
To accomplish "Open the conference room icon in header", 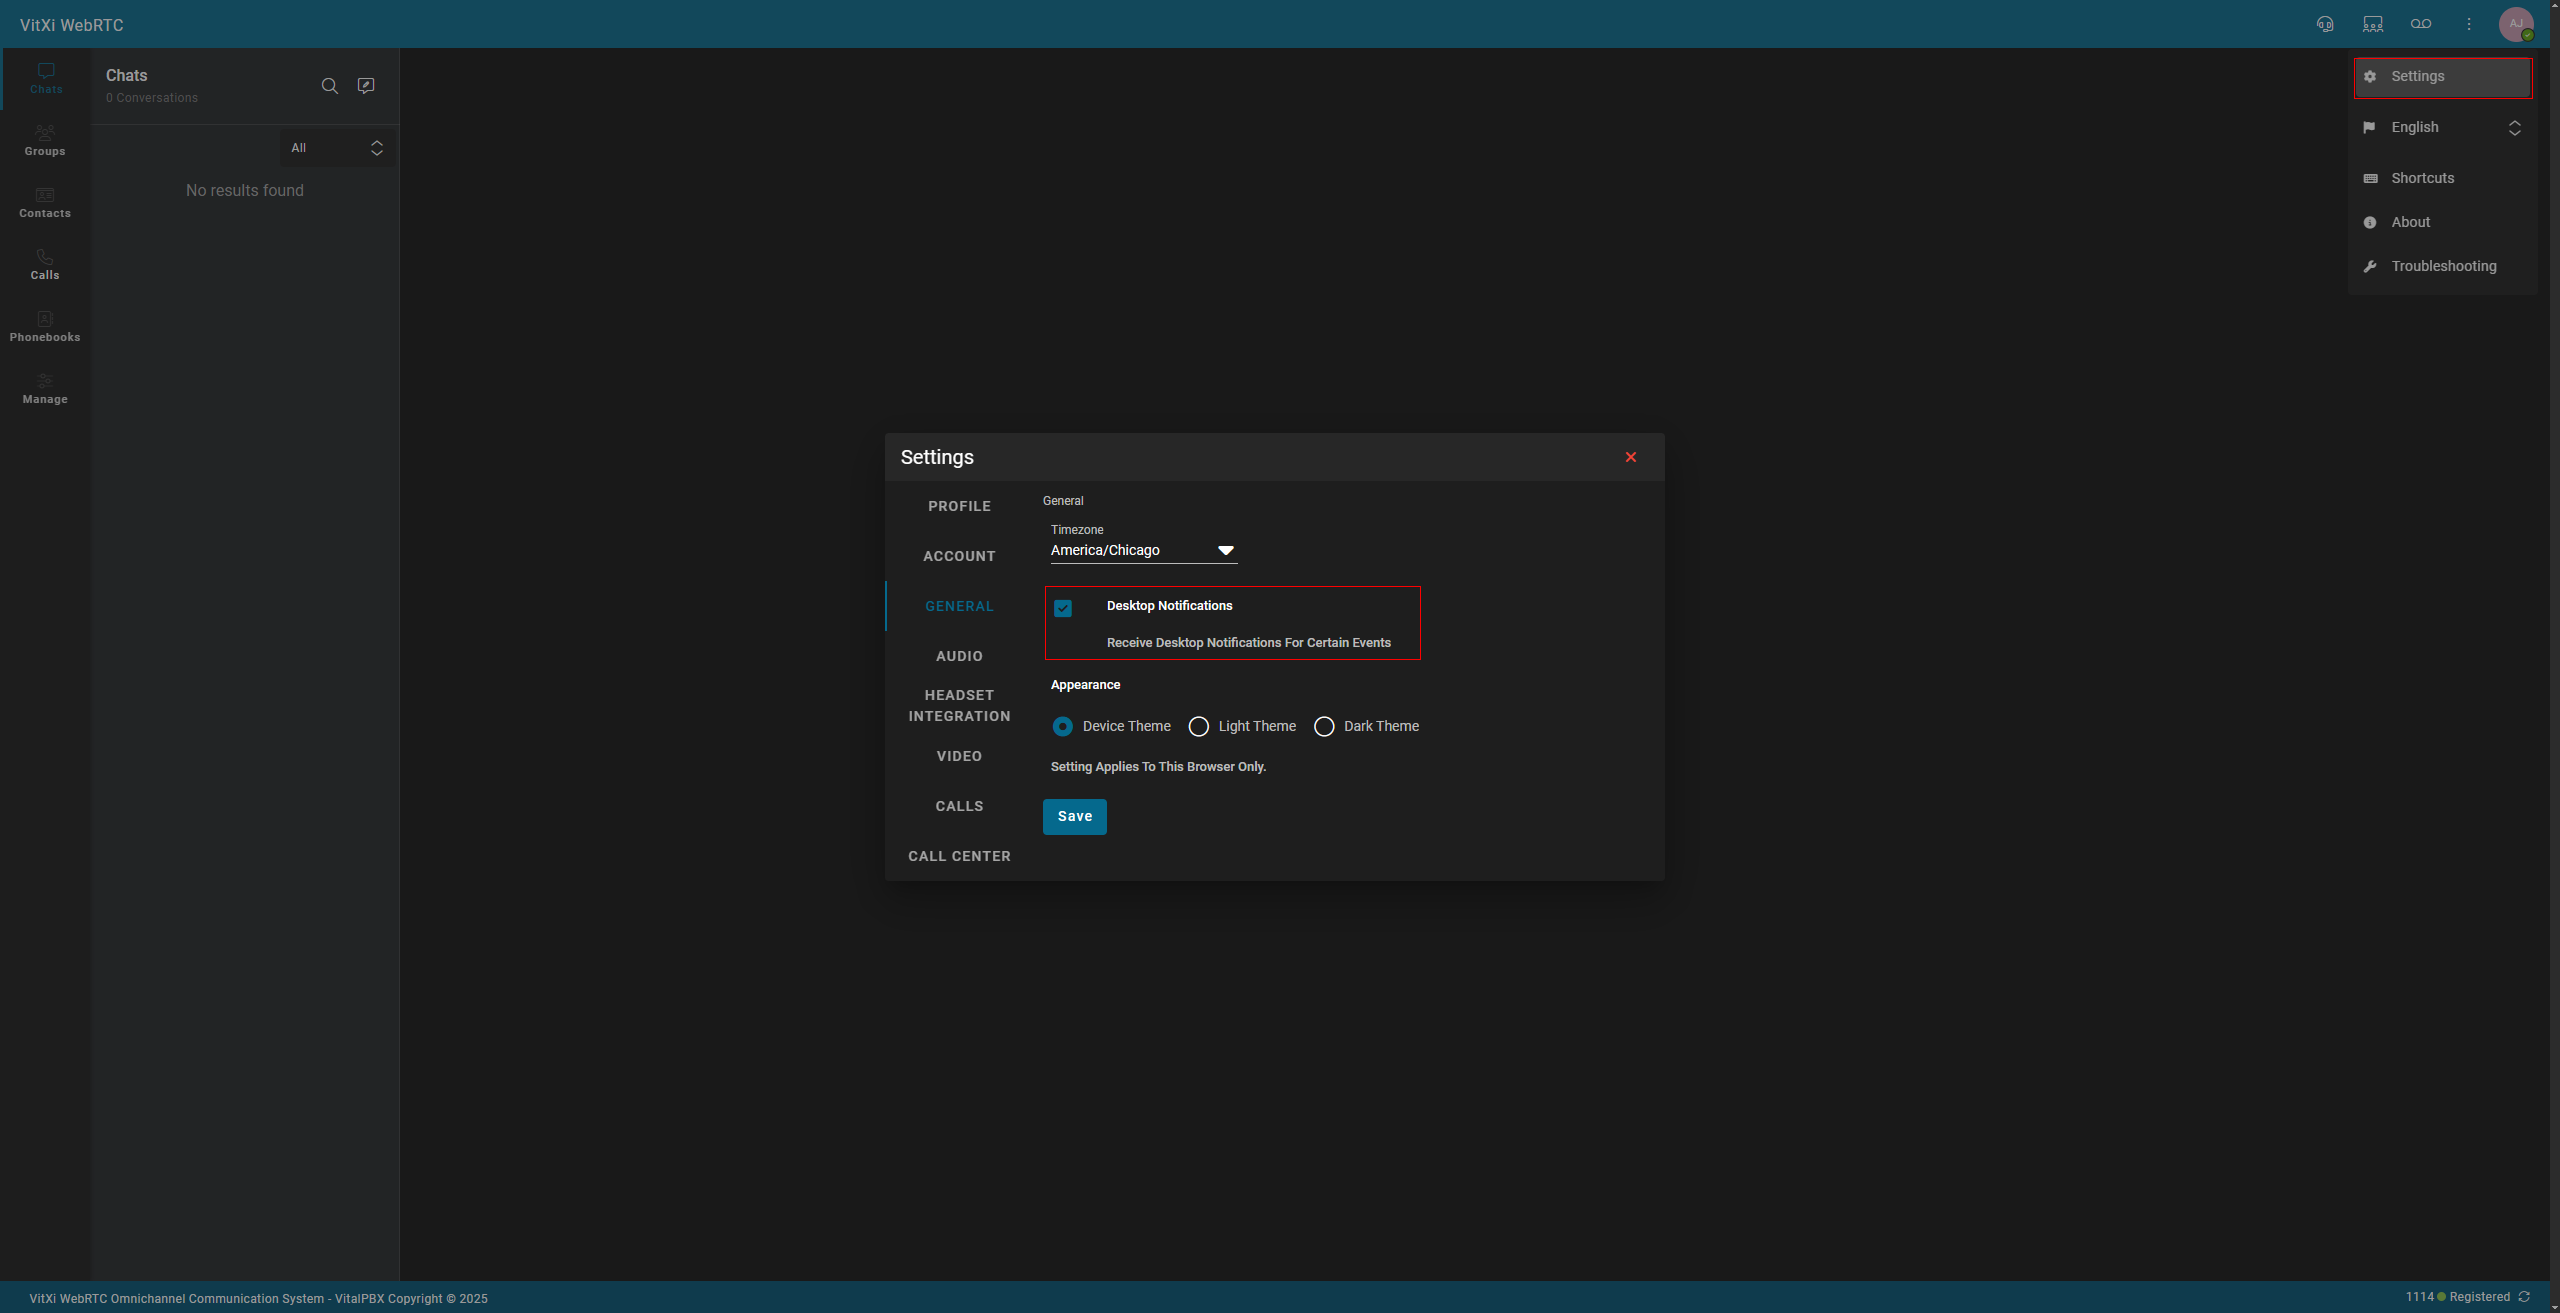I will point(2373,24).
